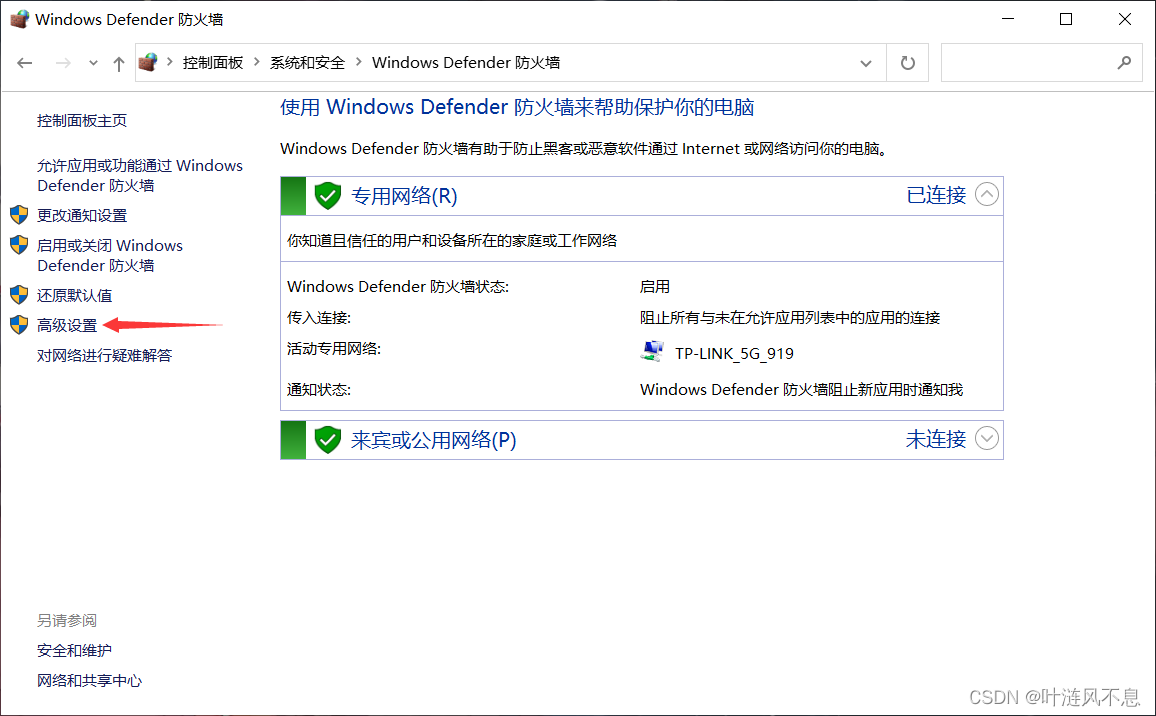This screenshot has width=1156, height=716.
Task: Open 允许应用或功能通过 Windows Defender 防火墙
Action: coord(140,175)
